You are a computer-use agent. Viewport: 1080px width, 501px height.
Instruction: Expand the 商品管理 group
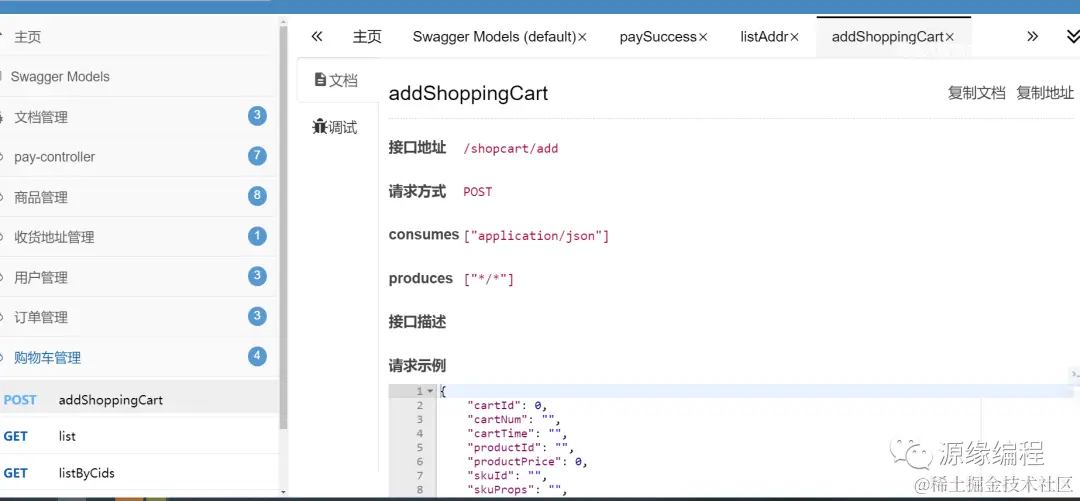point(139,197)
